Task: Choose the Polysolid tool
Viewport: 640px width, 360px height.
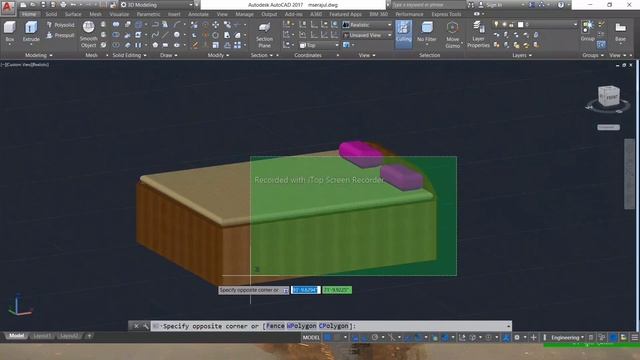Action: [60, 25]
